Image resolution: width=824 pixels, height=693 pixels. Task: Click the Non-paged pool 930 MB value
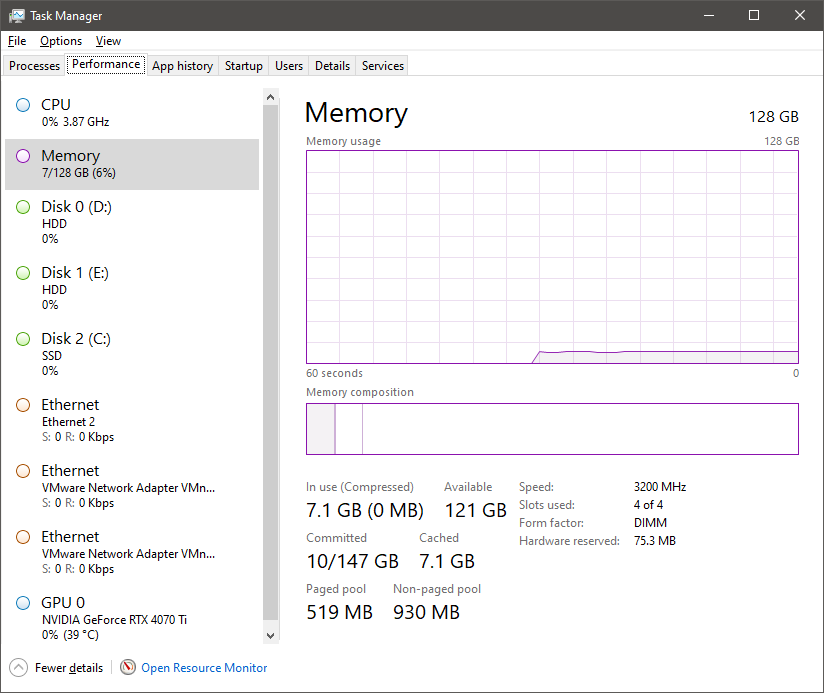426,612
